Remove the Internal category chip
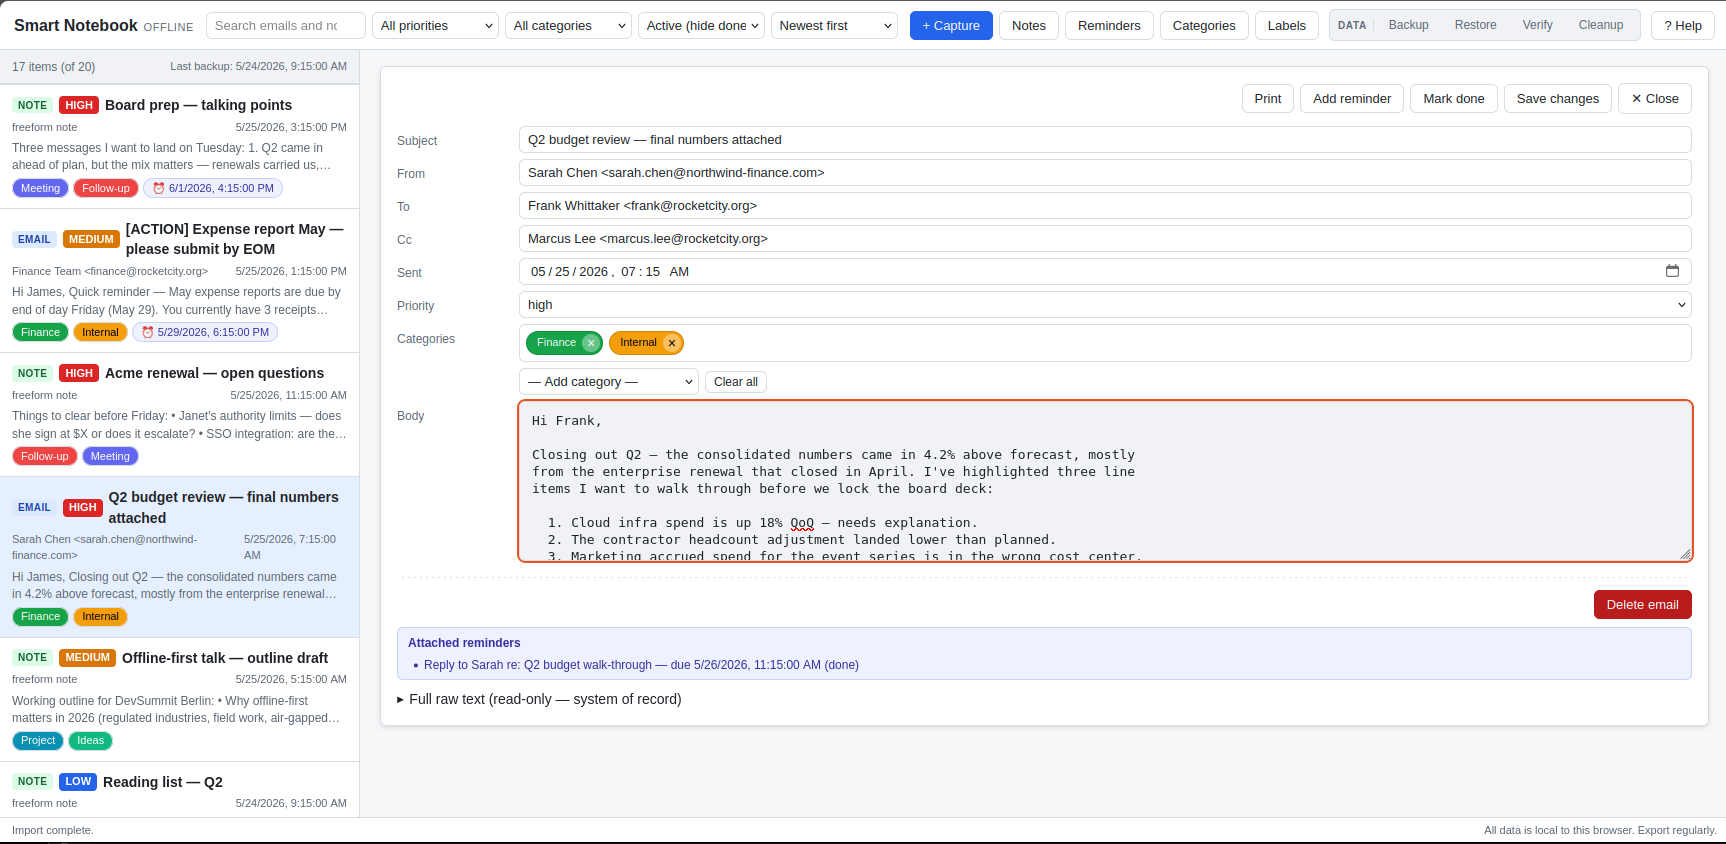Viewport: 1726px width, 844px height. (x=672, y=343)
